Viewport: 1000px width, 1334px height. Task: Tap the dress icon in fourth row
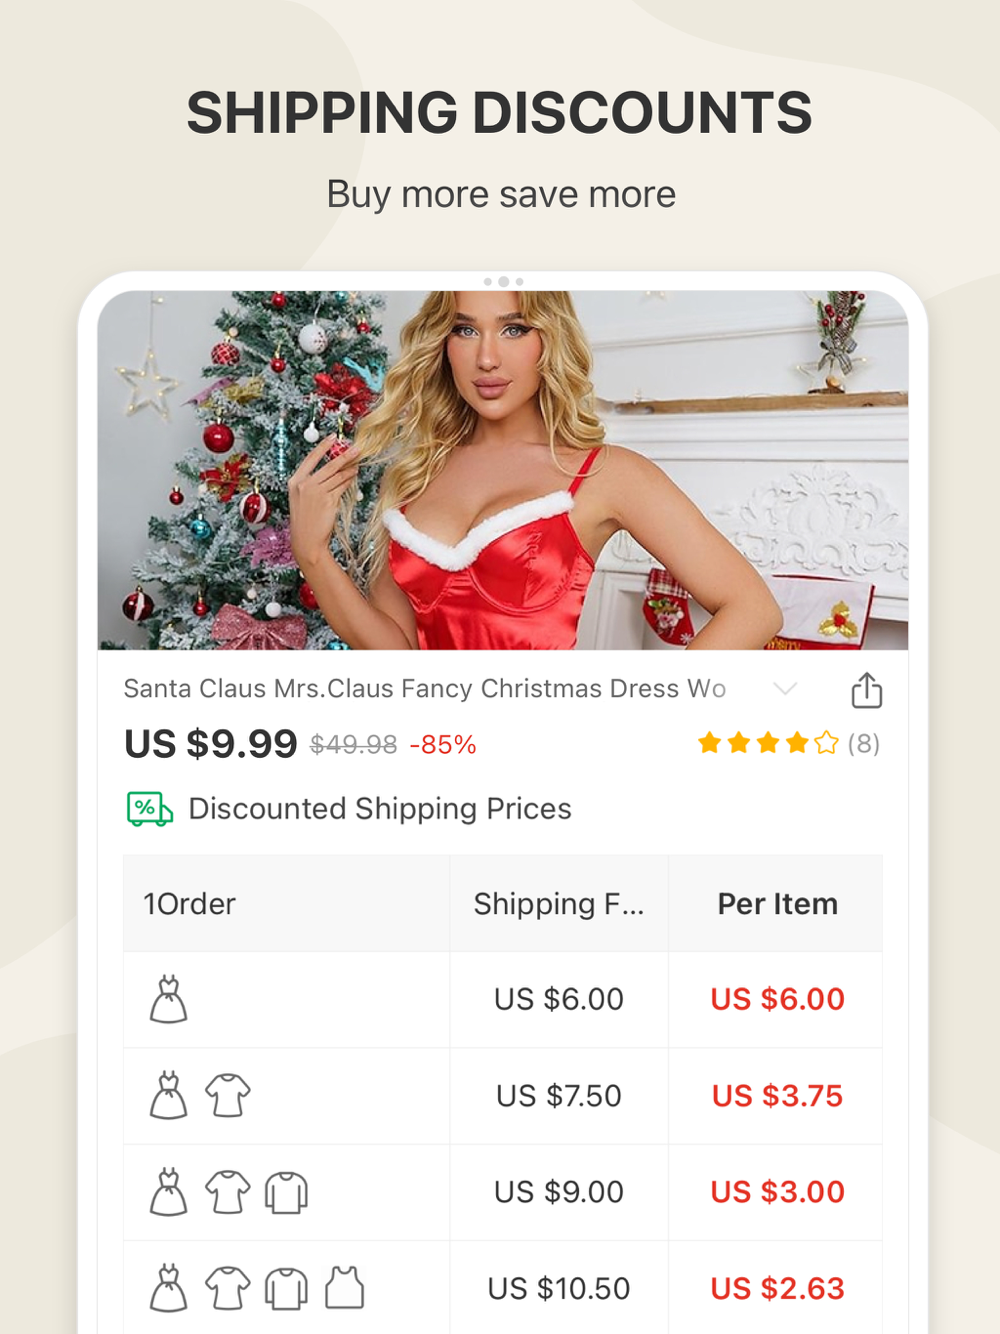[x=169, y=1288]
